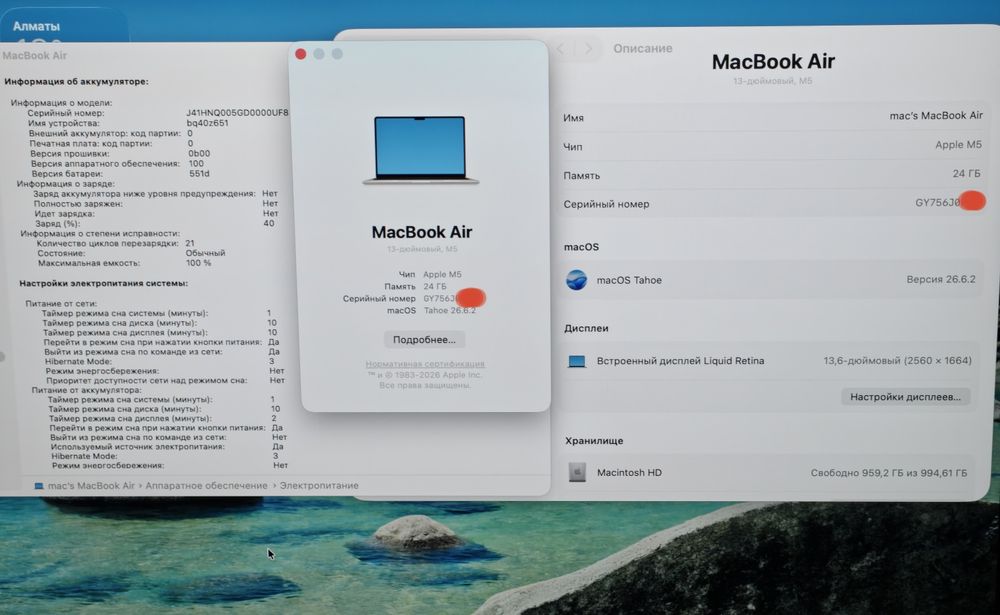Click the Описание title in settings toolbar
This screenshot has height=615, width=1000.
pos(643,48)
